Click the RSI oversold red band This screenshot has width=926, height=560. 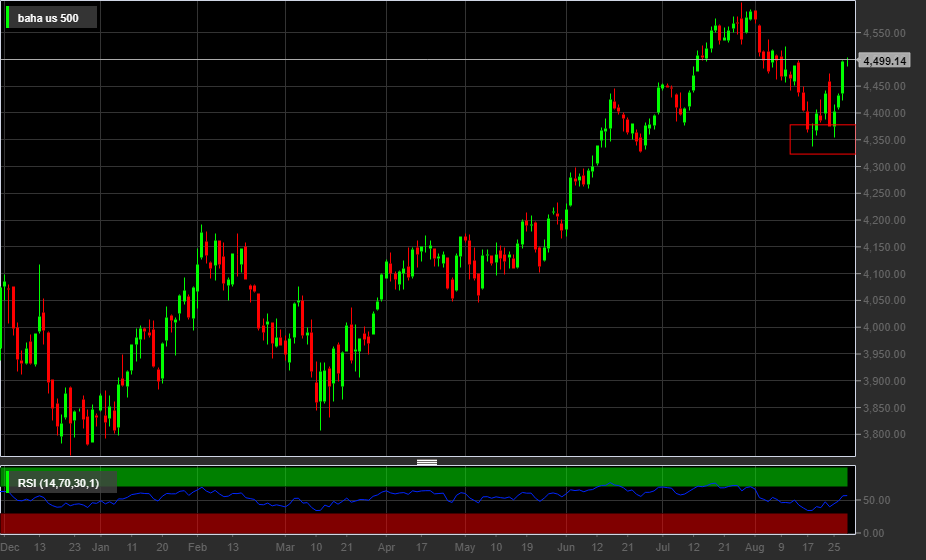(424, 523)
